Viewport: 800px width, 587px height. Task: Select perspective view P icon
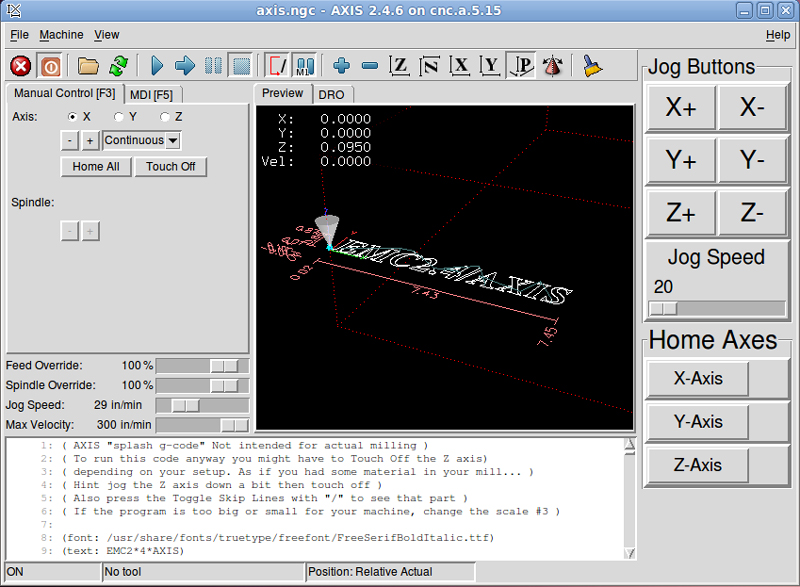click(521, 66)
